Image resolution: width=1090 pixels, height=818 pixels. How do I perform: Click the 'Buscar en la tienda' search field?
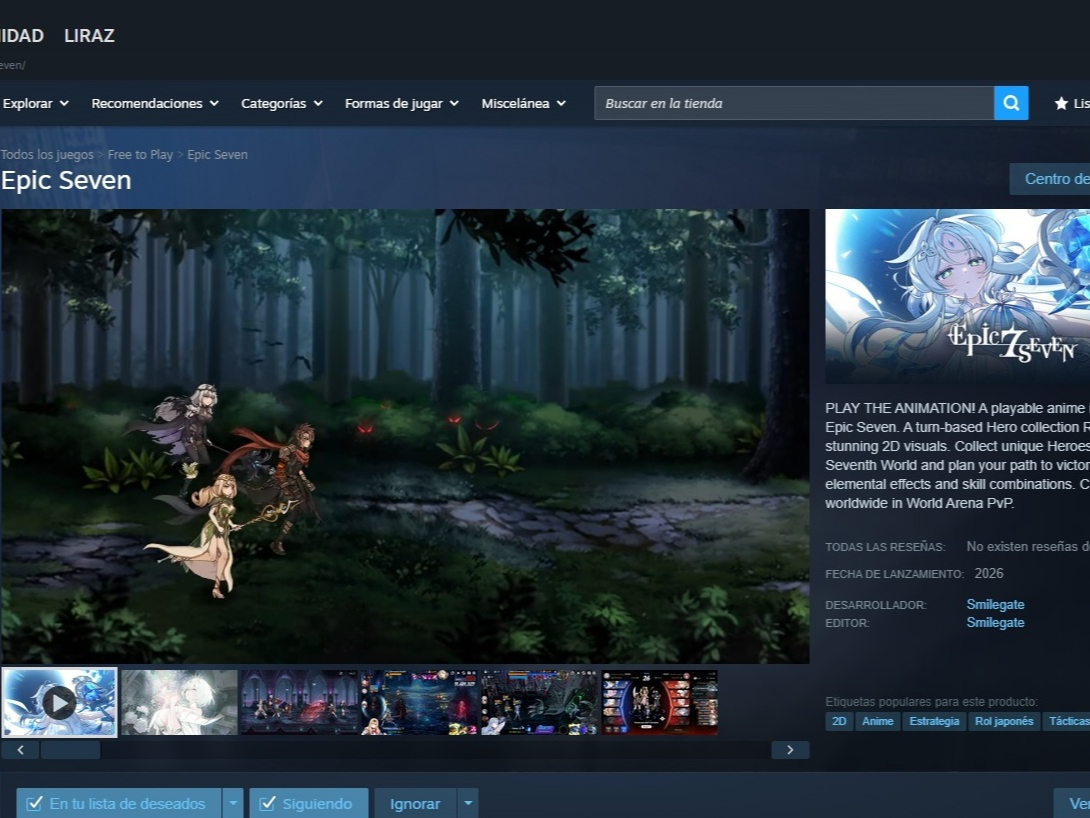[794, 103]
